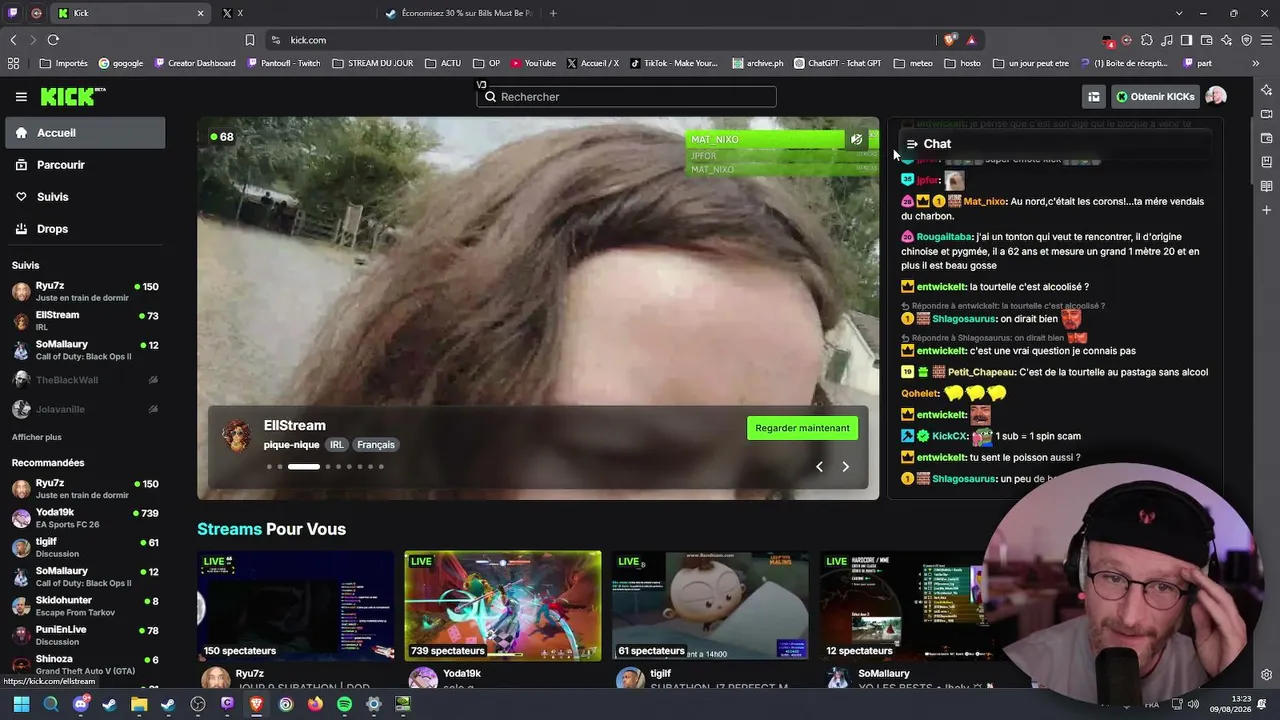Reload the kick.com page
The width and height of the screenshot is (1280, 720).
[x=53, y=40]
